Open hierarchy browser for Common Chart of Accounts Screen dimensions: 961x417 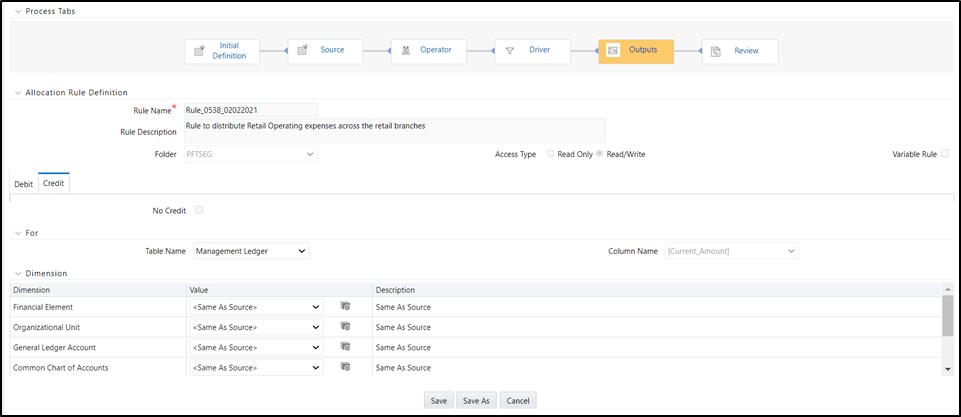tap(345, 367)
